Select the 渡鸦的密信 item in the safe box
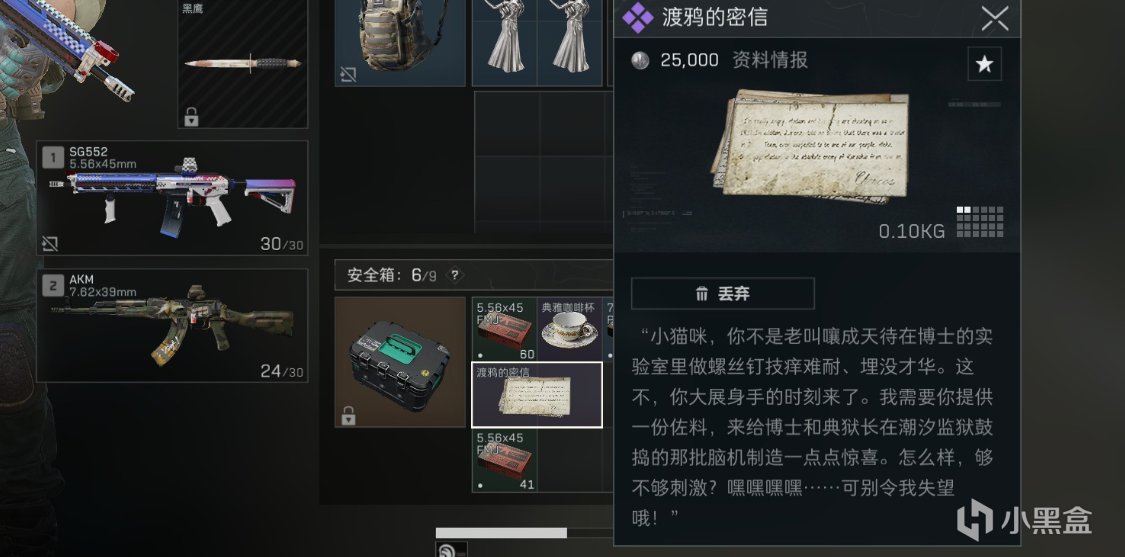The width and height of the screenshot is (1125, 557). click(537, 395)
